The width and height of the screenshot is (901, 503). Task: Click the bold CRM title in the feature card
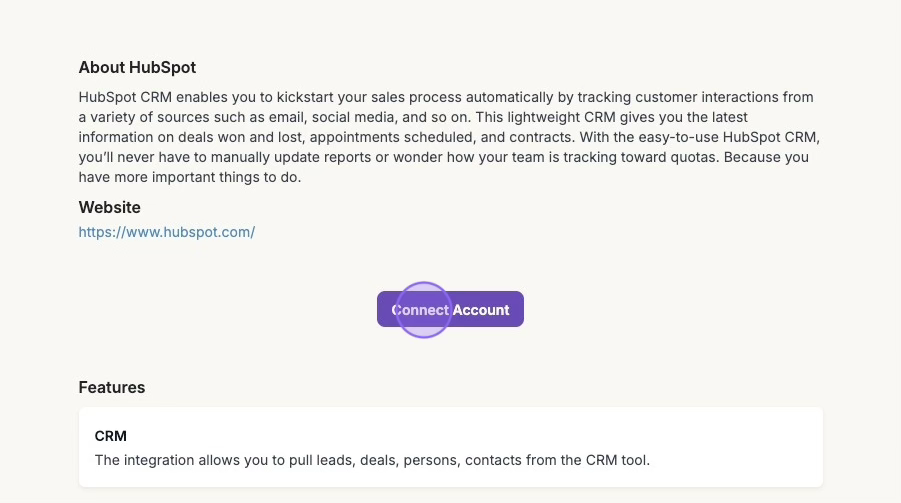tap(110, 436)
